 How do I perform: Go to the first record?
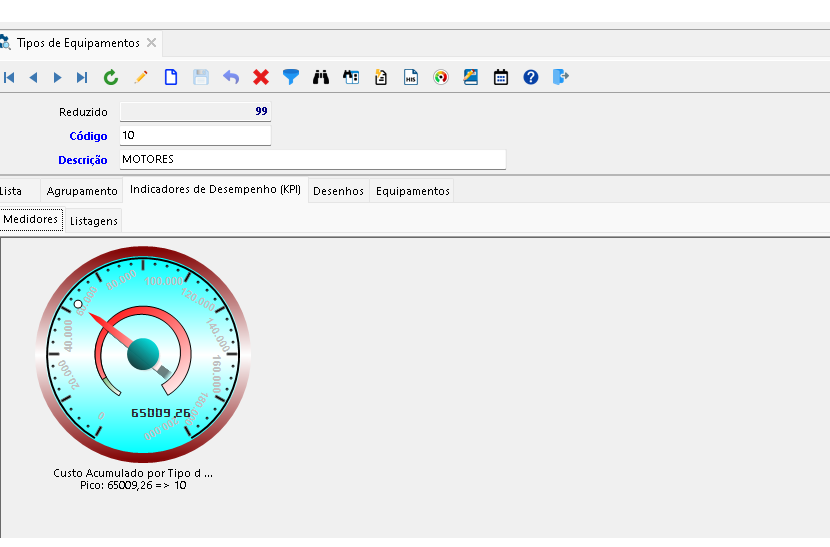[x=9, y=77]
